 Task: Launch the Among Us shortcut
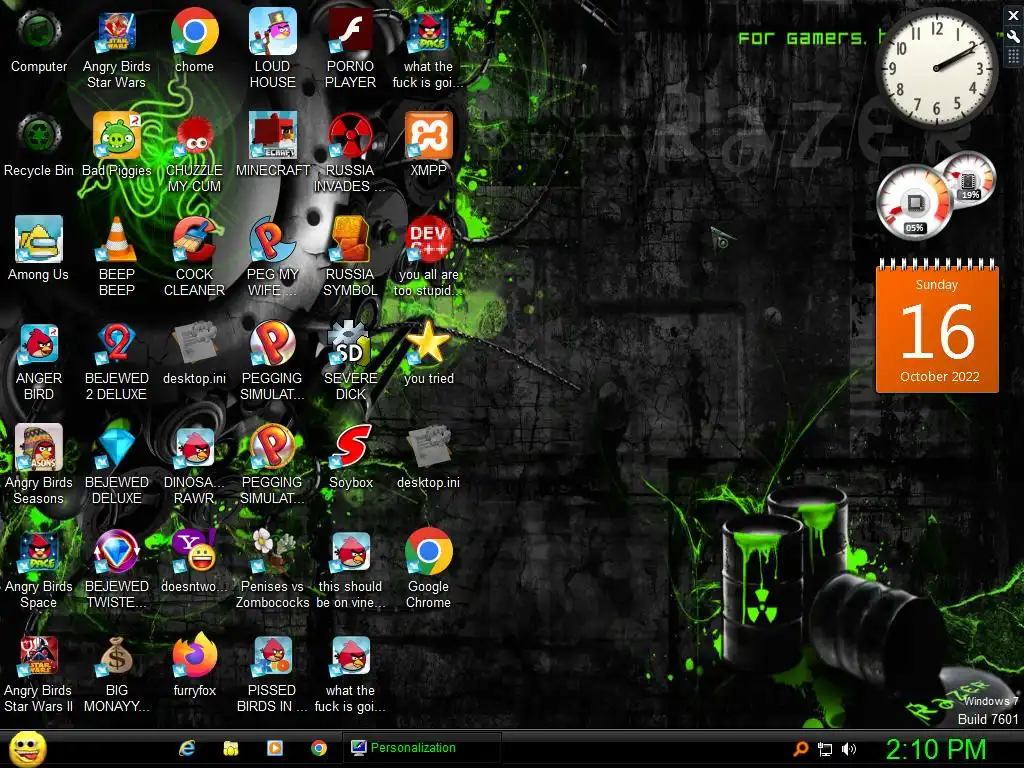pos(39,249)
